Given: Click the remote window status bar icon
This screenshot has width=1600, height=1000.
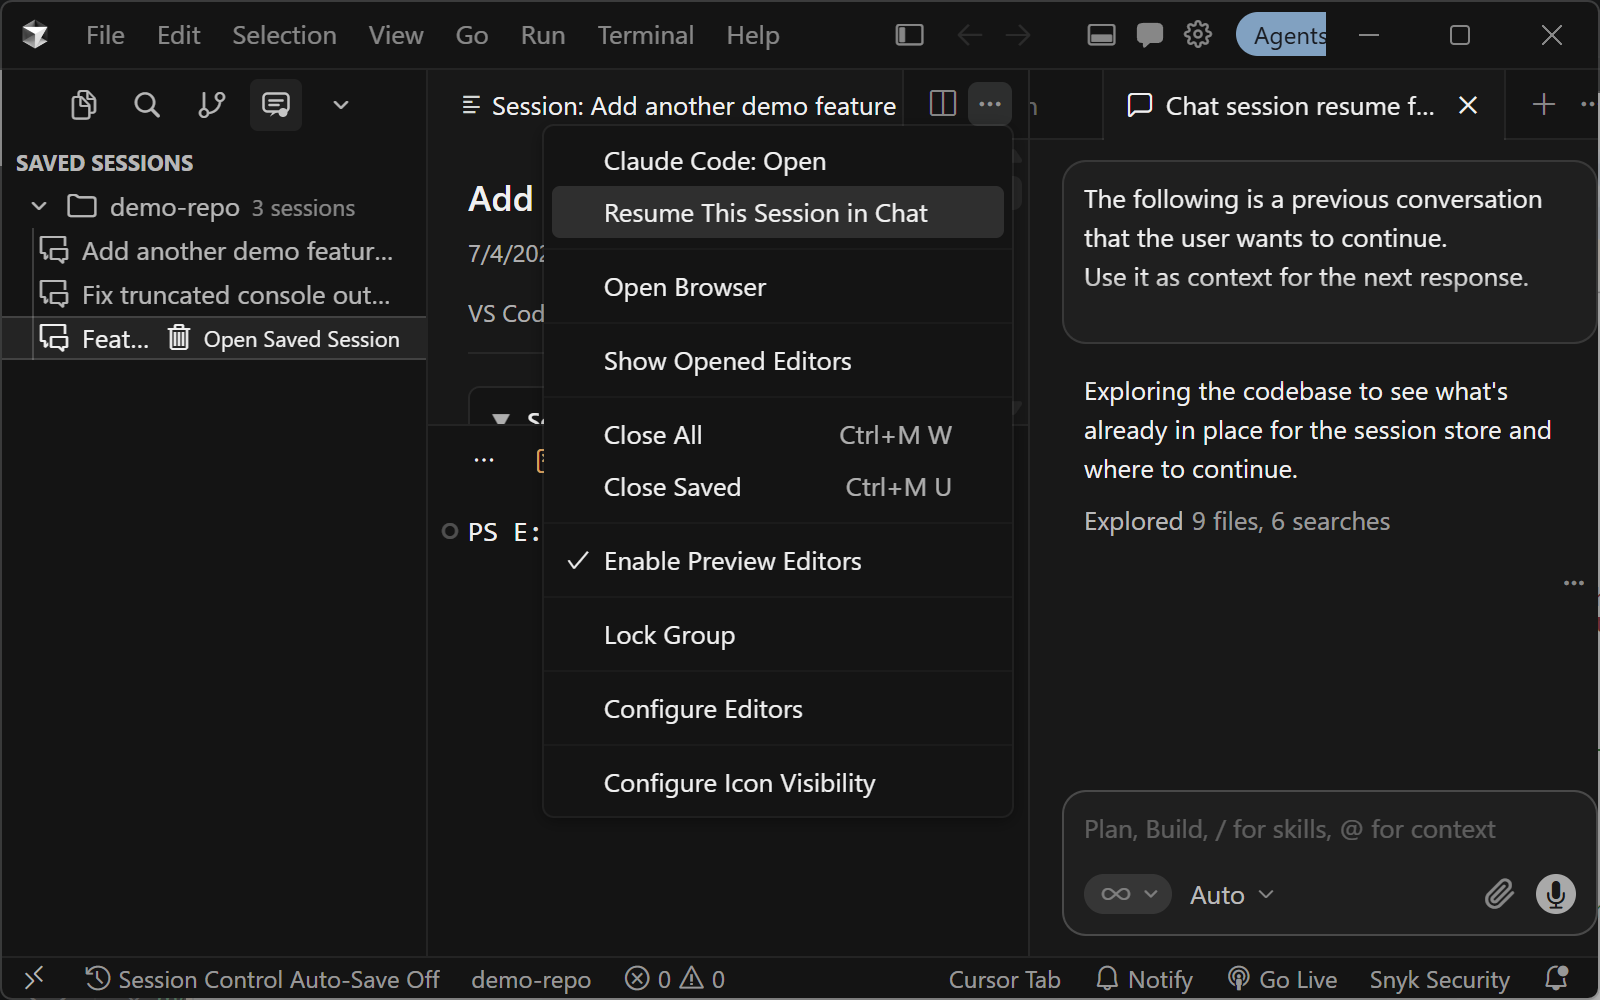Looking at the screenshot, I should [x=35, y=978].
